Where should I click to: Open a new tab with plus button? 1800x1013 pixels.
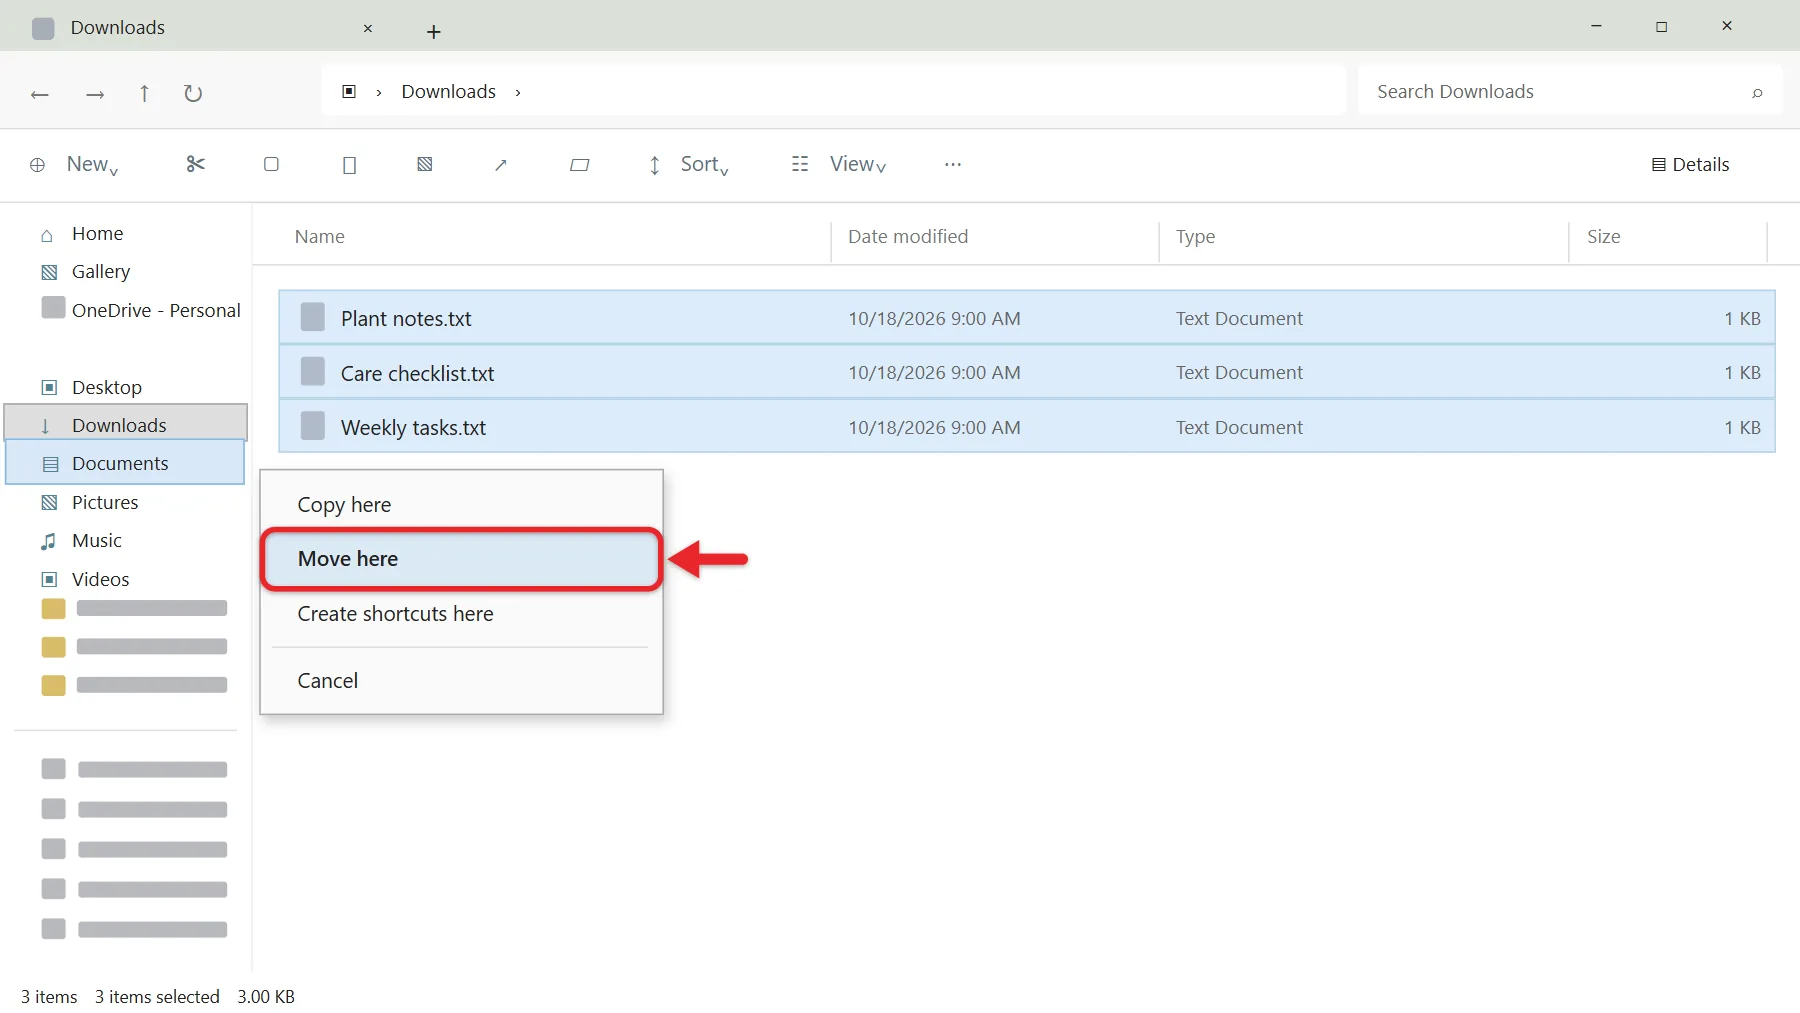[x=433, y=32]
